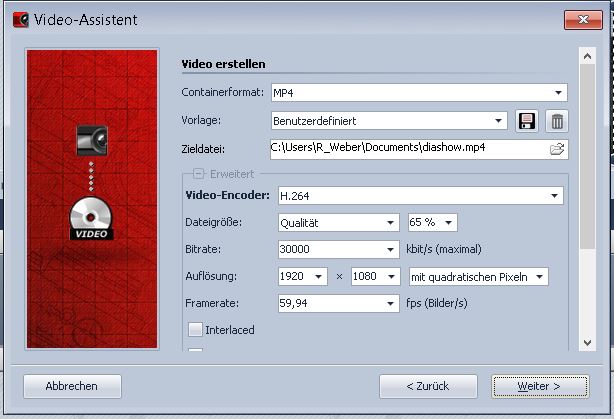
Task: Click the save template floppy disk icon
Action: coord(527,121)
